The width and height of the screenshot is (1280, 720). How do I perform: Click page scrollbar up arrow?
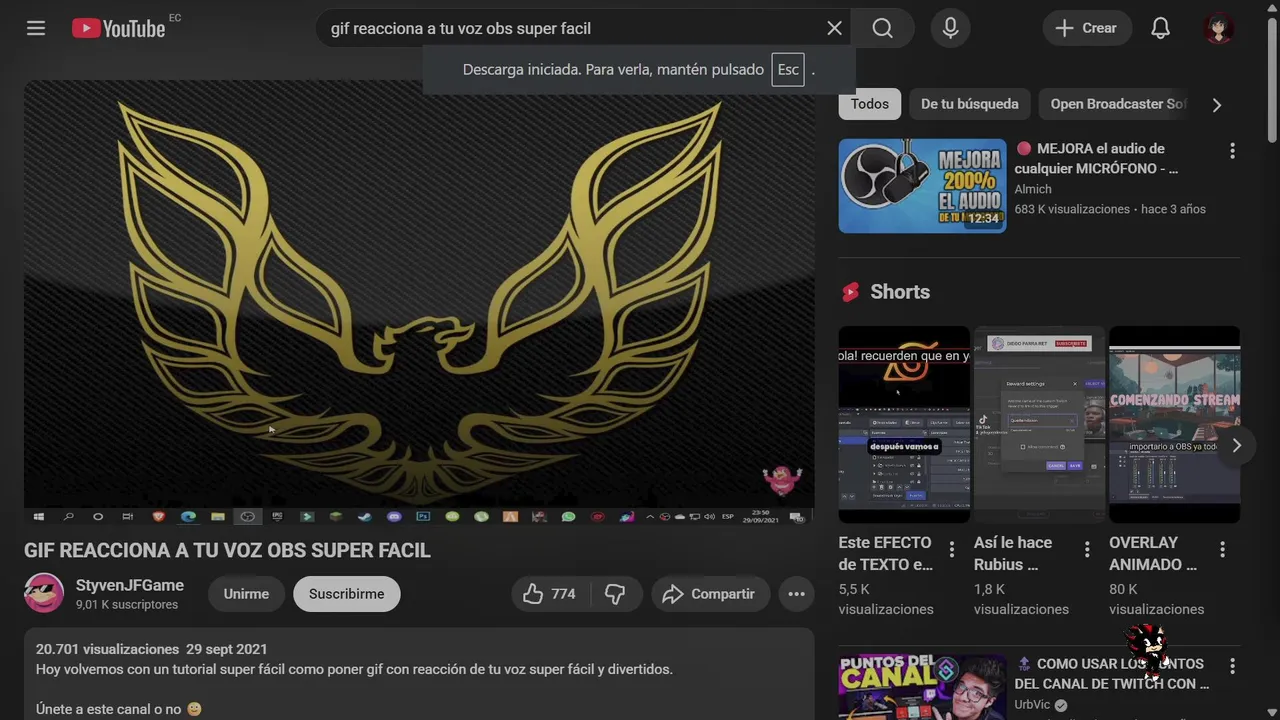coord(1272,8)
